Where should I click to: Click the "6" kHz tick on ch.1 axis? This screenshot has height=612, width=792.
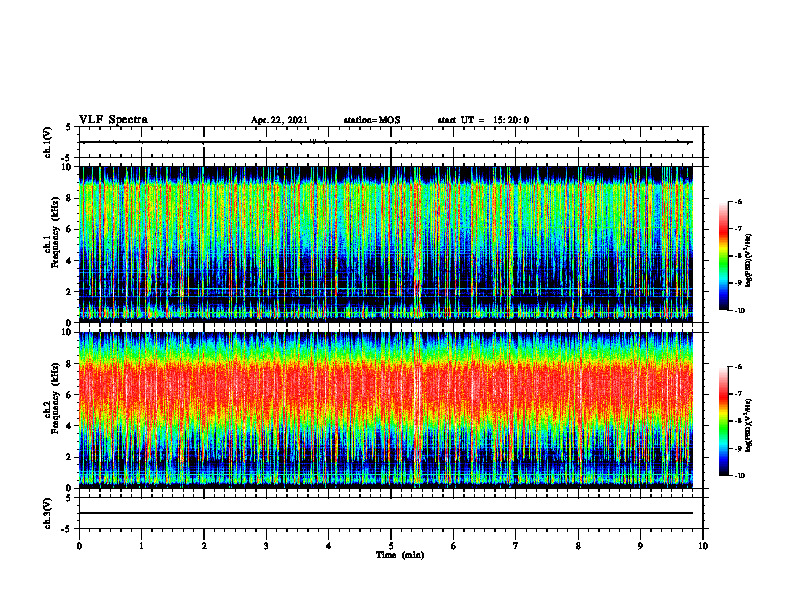pyautogui.click(x=70, y=229)
